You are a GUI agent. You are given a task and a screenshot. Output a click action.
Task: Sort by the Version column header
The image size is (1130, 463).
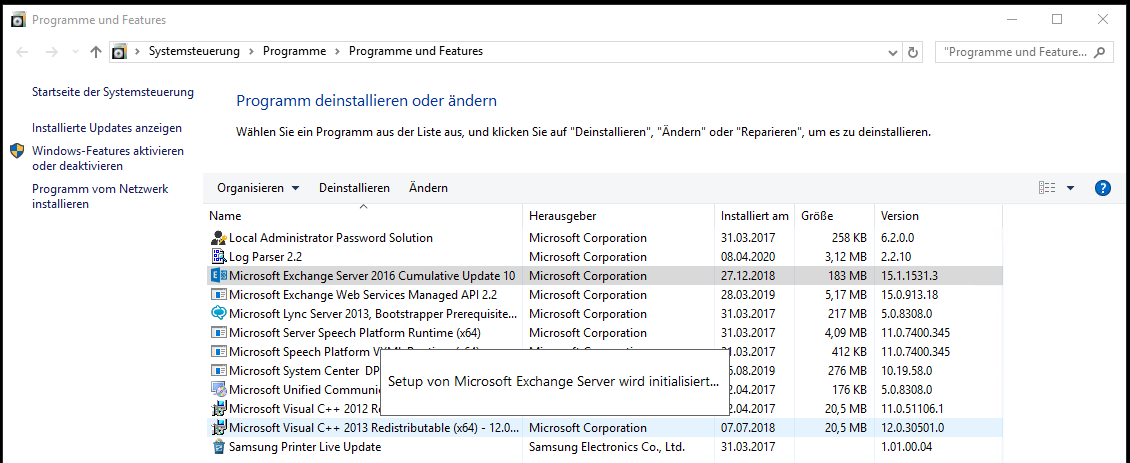pyautogui.click(x=938, y=216)
